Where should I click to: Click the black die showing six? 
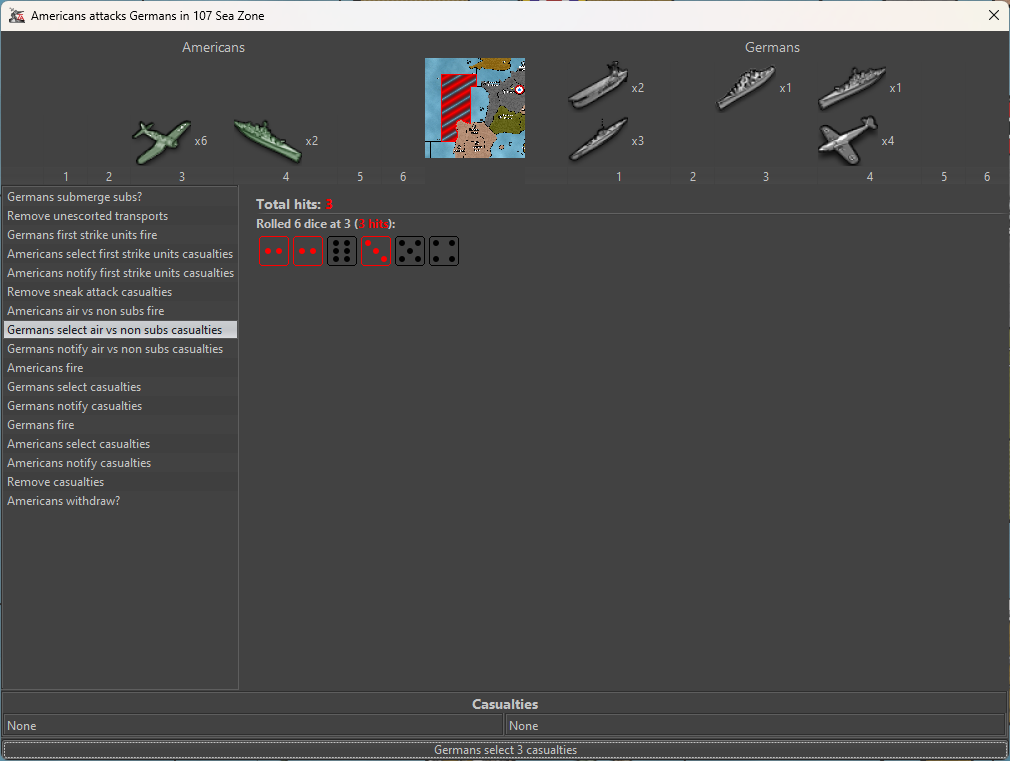coord(342,251)
